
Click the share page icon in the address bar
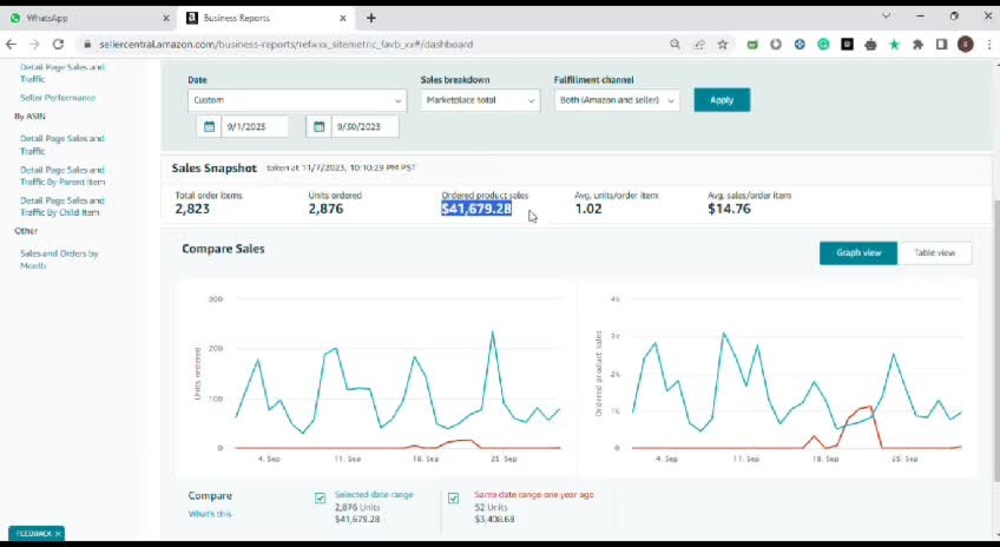700,44
